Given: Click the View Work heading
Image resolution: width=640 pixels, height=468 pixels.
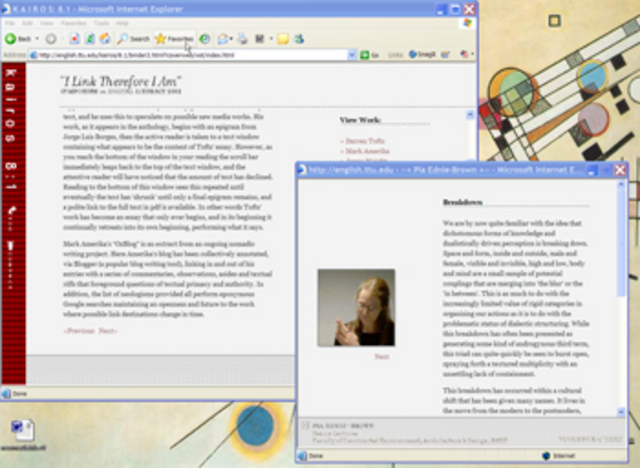Looking at the screenshot, I should click(360, 120).
